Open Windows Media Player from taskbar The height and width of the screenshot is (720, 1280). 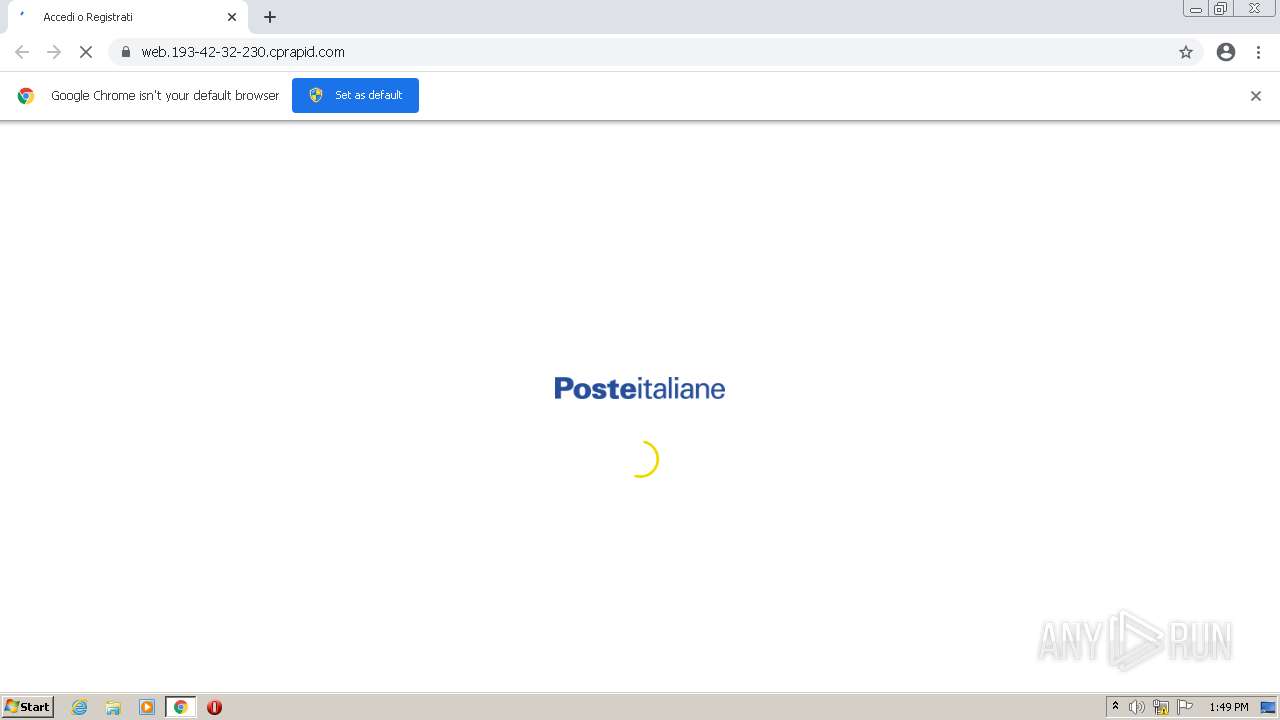click(x=147, y=707)
